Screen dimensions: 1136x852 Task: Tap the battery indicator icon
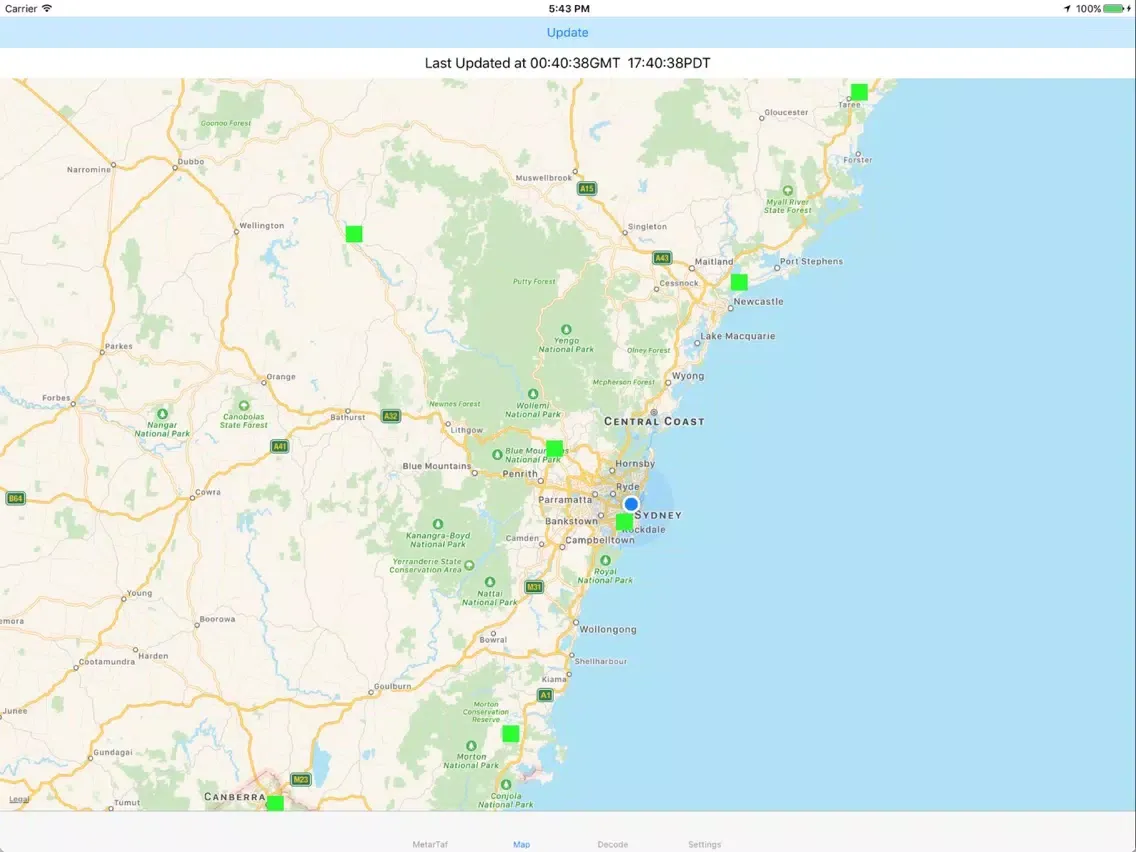(x=1116, y=9)
